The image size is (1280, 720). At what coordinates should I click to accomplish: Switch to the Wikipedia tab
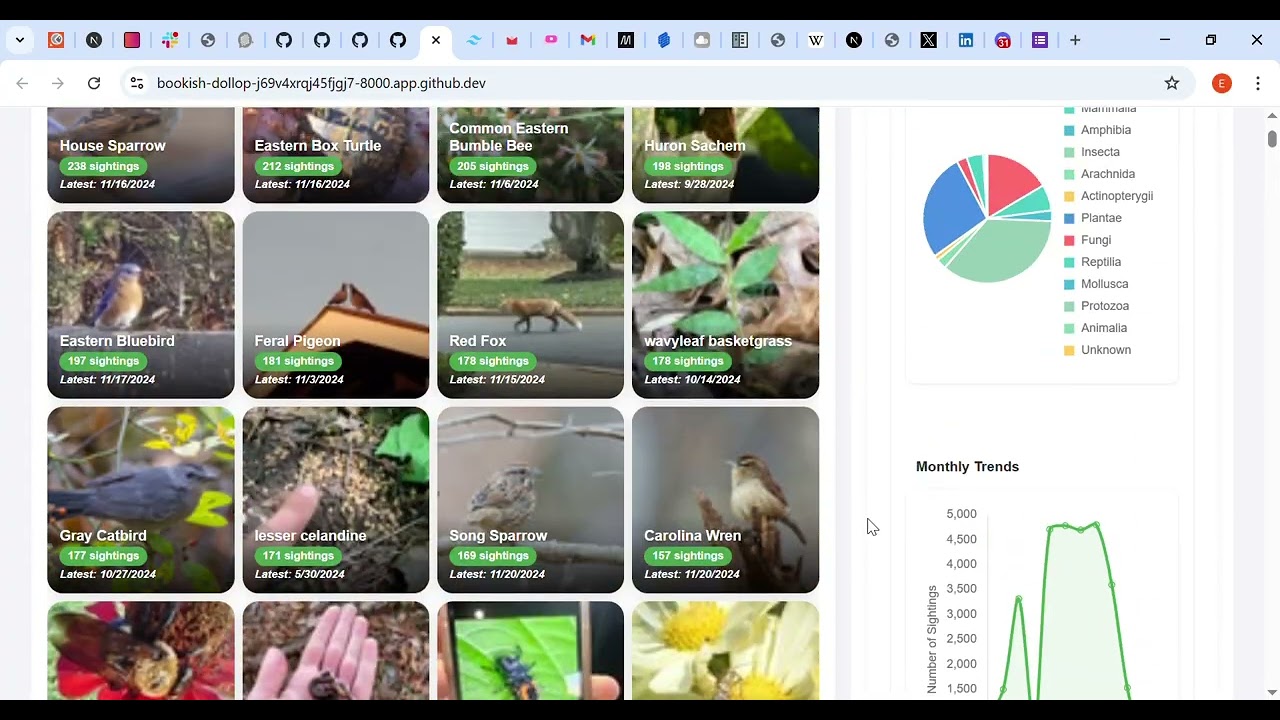coord(816,40)
